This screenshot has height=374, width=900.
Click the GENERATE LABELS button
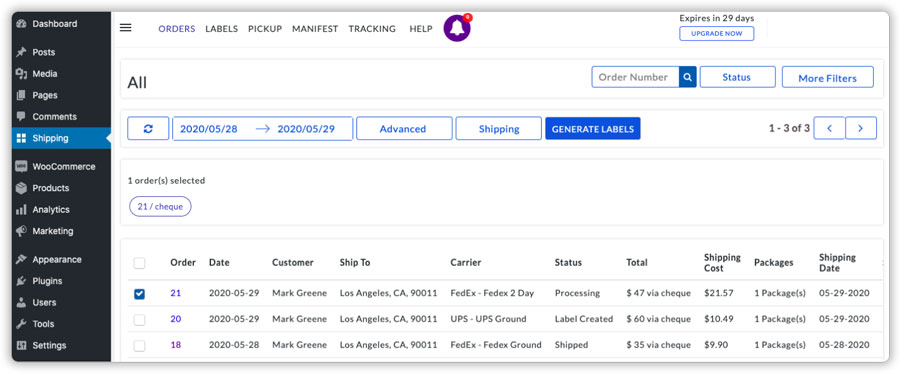pos(592,128)
